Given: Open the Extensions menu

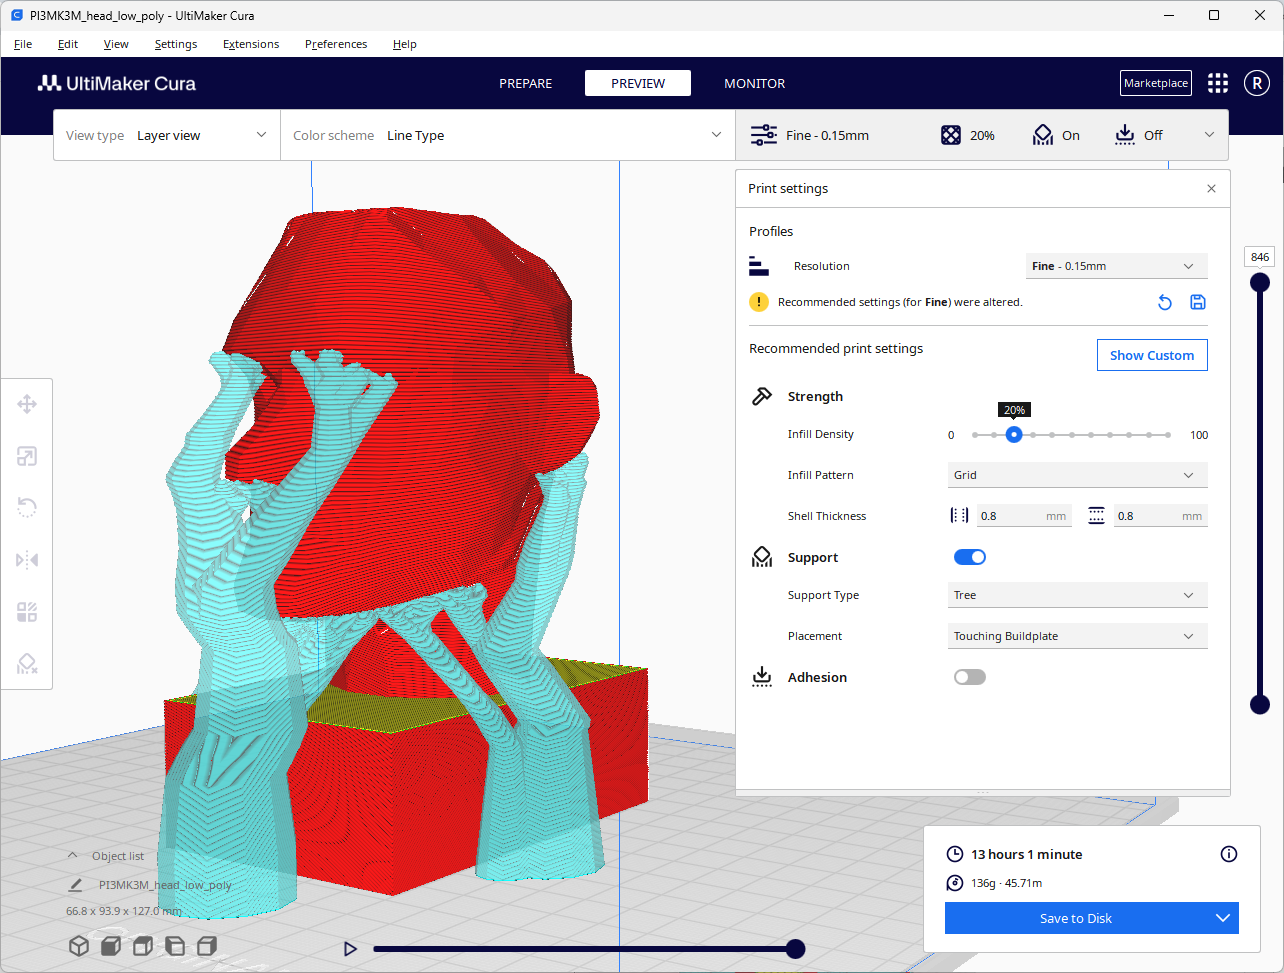Looking at the screenshot, I should pyautogui.click(x=251, y=44).
